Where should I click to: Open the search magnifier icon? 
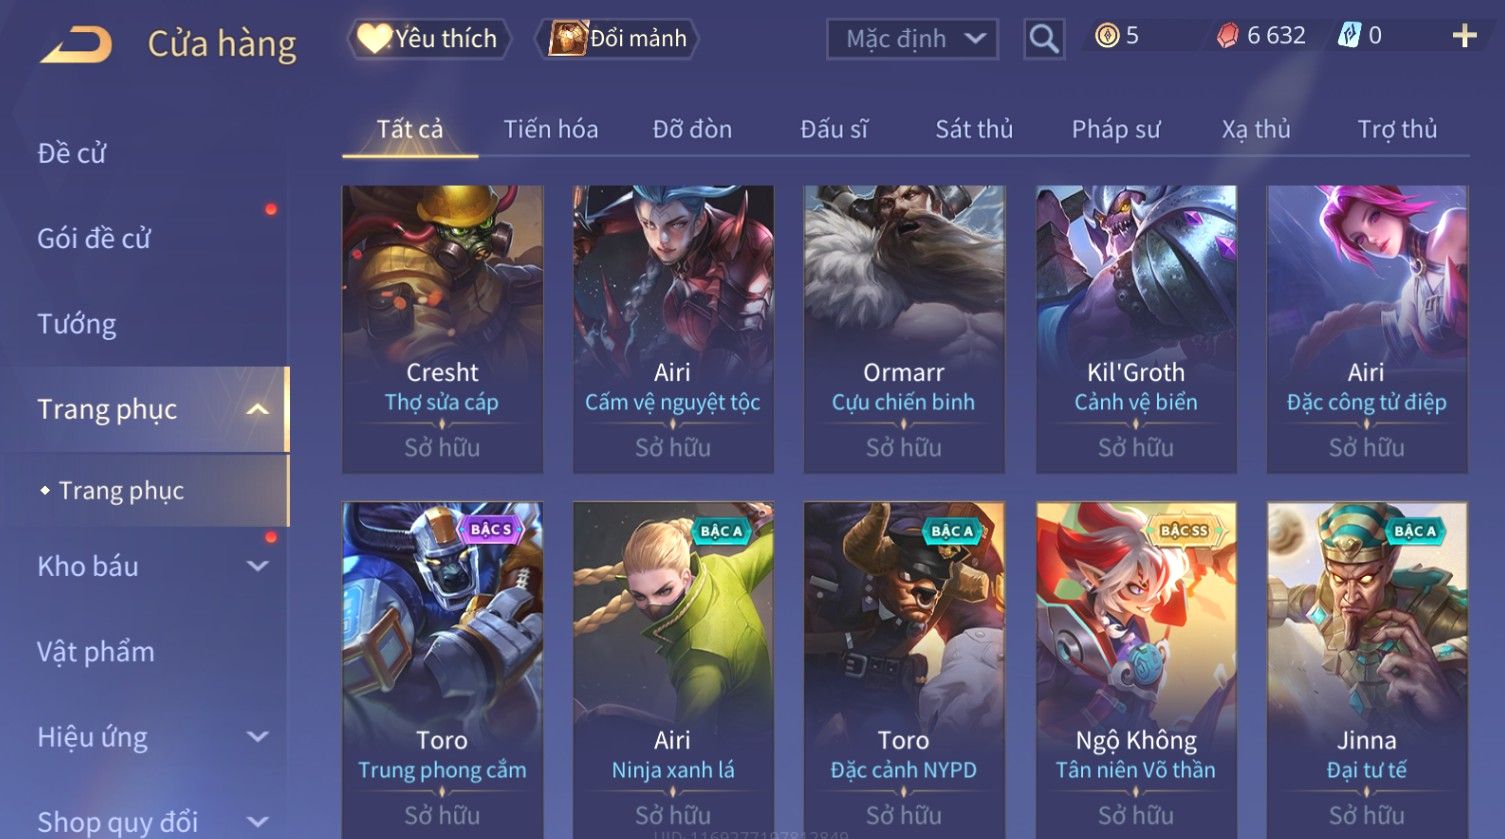(x=1043, y=39)
